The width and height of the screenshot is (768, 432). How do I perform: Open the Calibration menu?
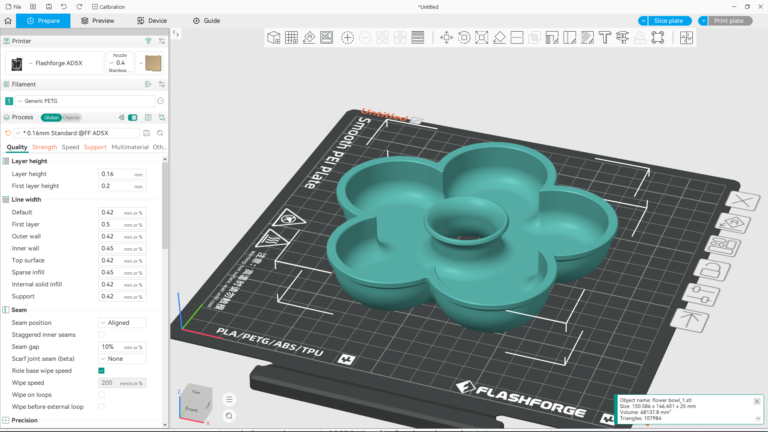[108, 7]
